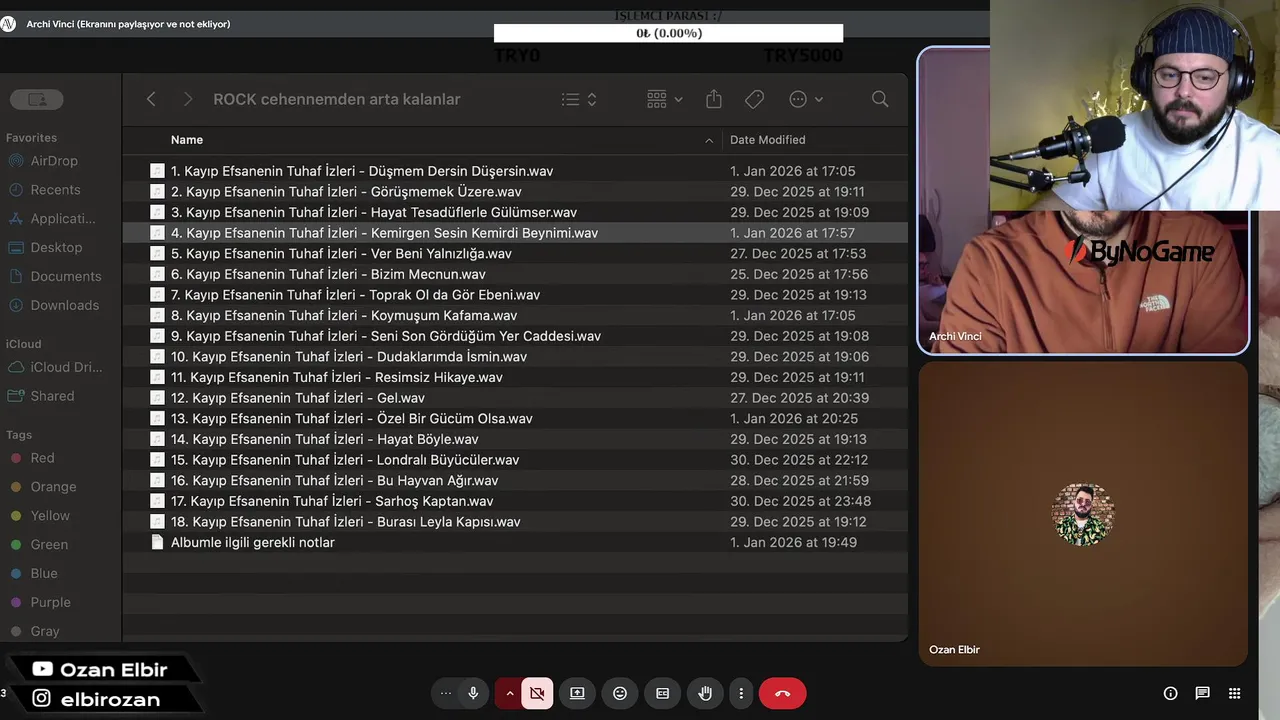Sort files by the Date Modified header
The width and height of the screenshot is (1280, 720).
[x=768, y=140]
